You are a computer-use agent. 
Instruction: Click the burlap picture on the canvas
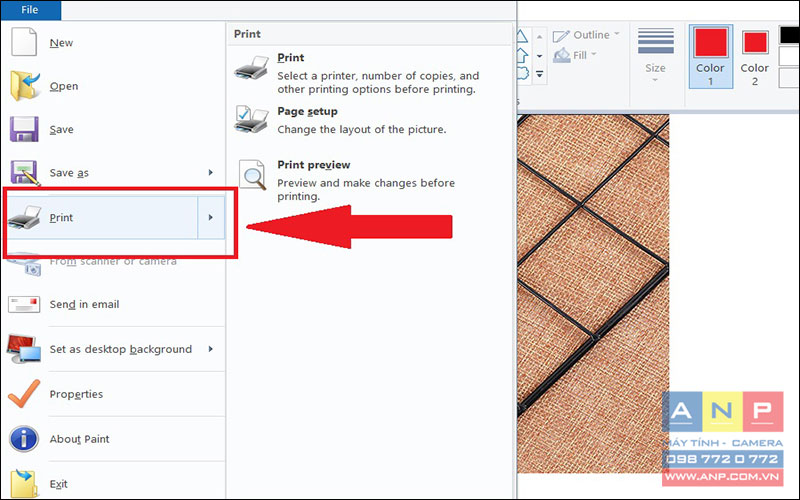593,293
